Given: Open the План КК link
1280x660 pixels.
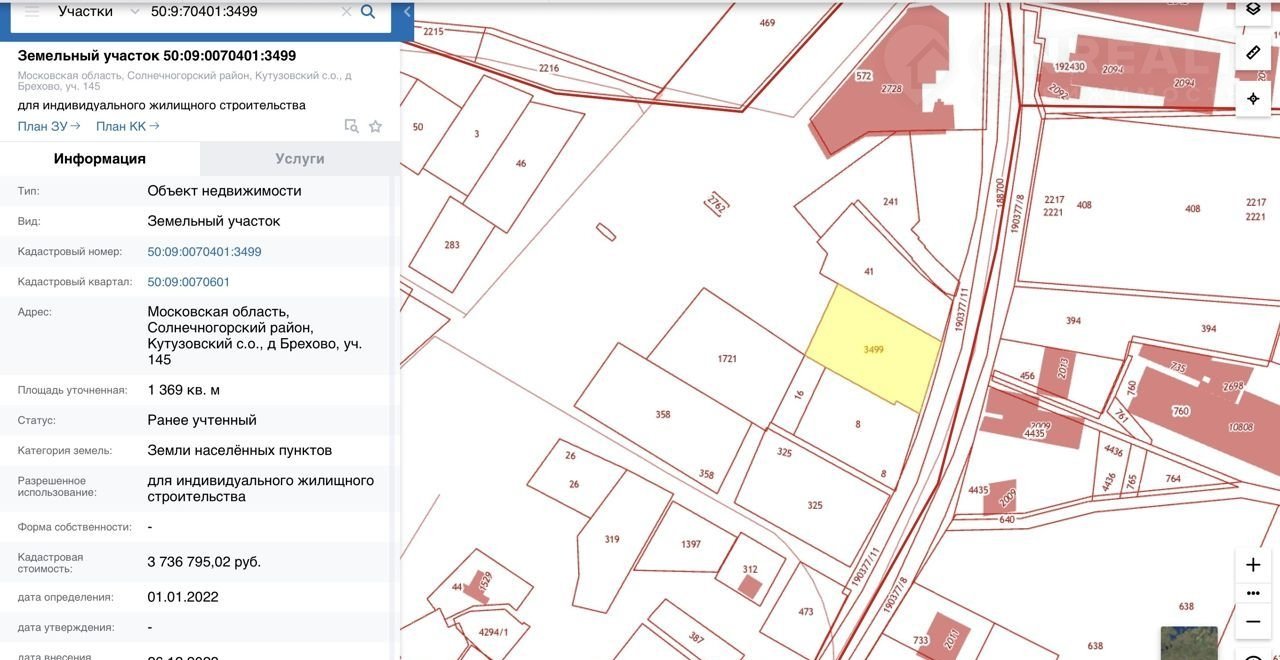Looking at the screenshot, I should point(127,126).
